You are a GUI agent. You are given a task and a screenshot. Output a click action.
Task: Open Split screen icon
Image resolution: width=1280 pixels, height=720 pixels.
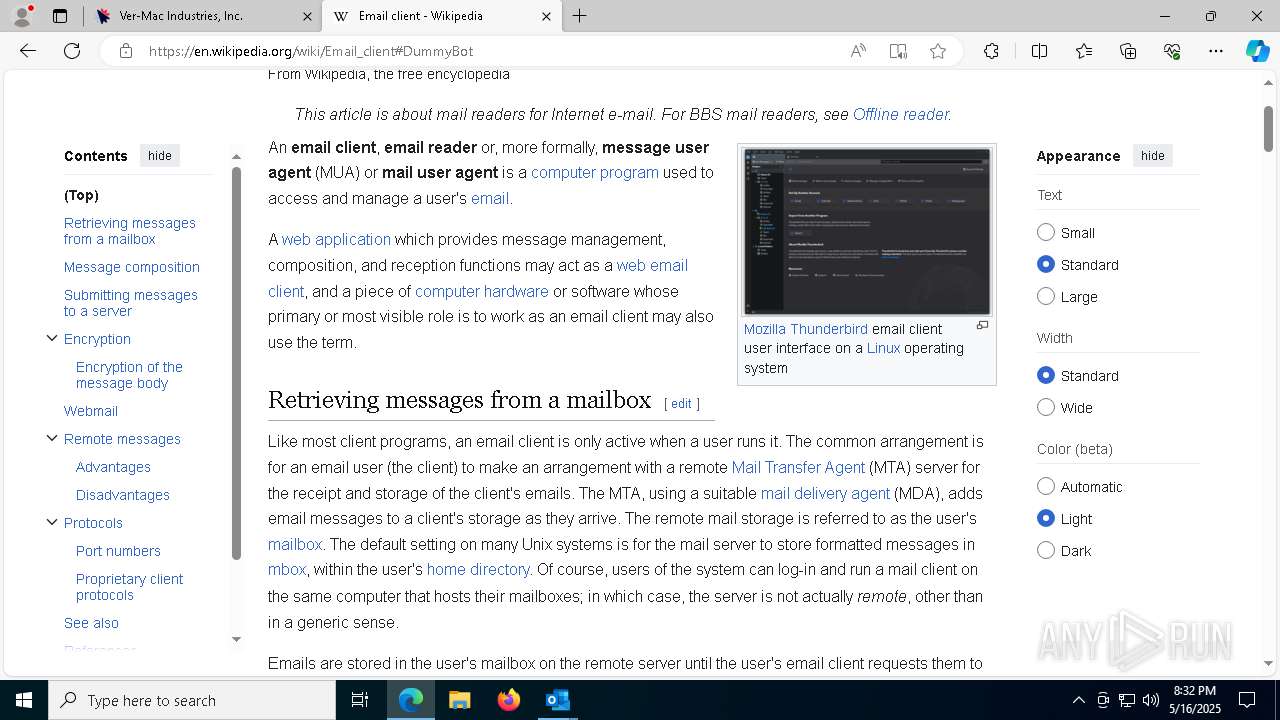1039,51
